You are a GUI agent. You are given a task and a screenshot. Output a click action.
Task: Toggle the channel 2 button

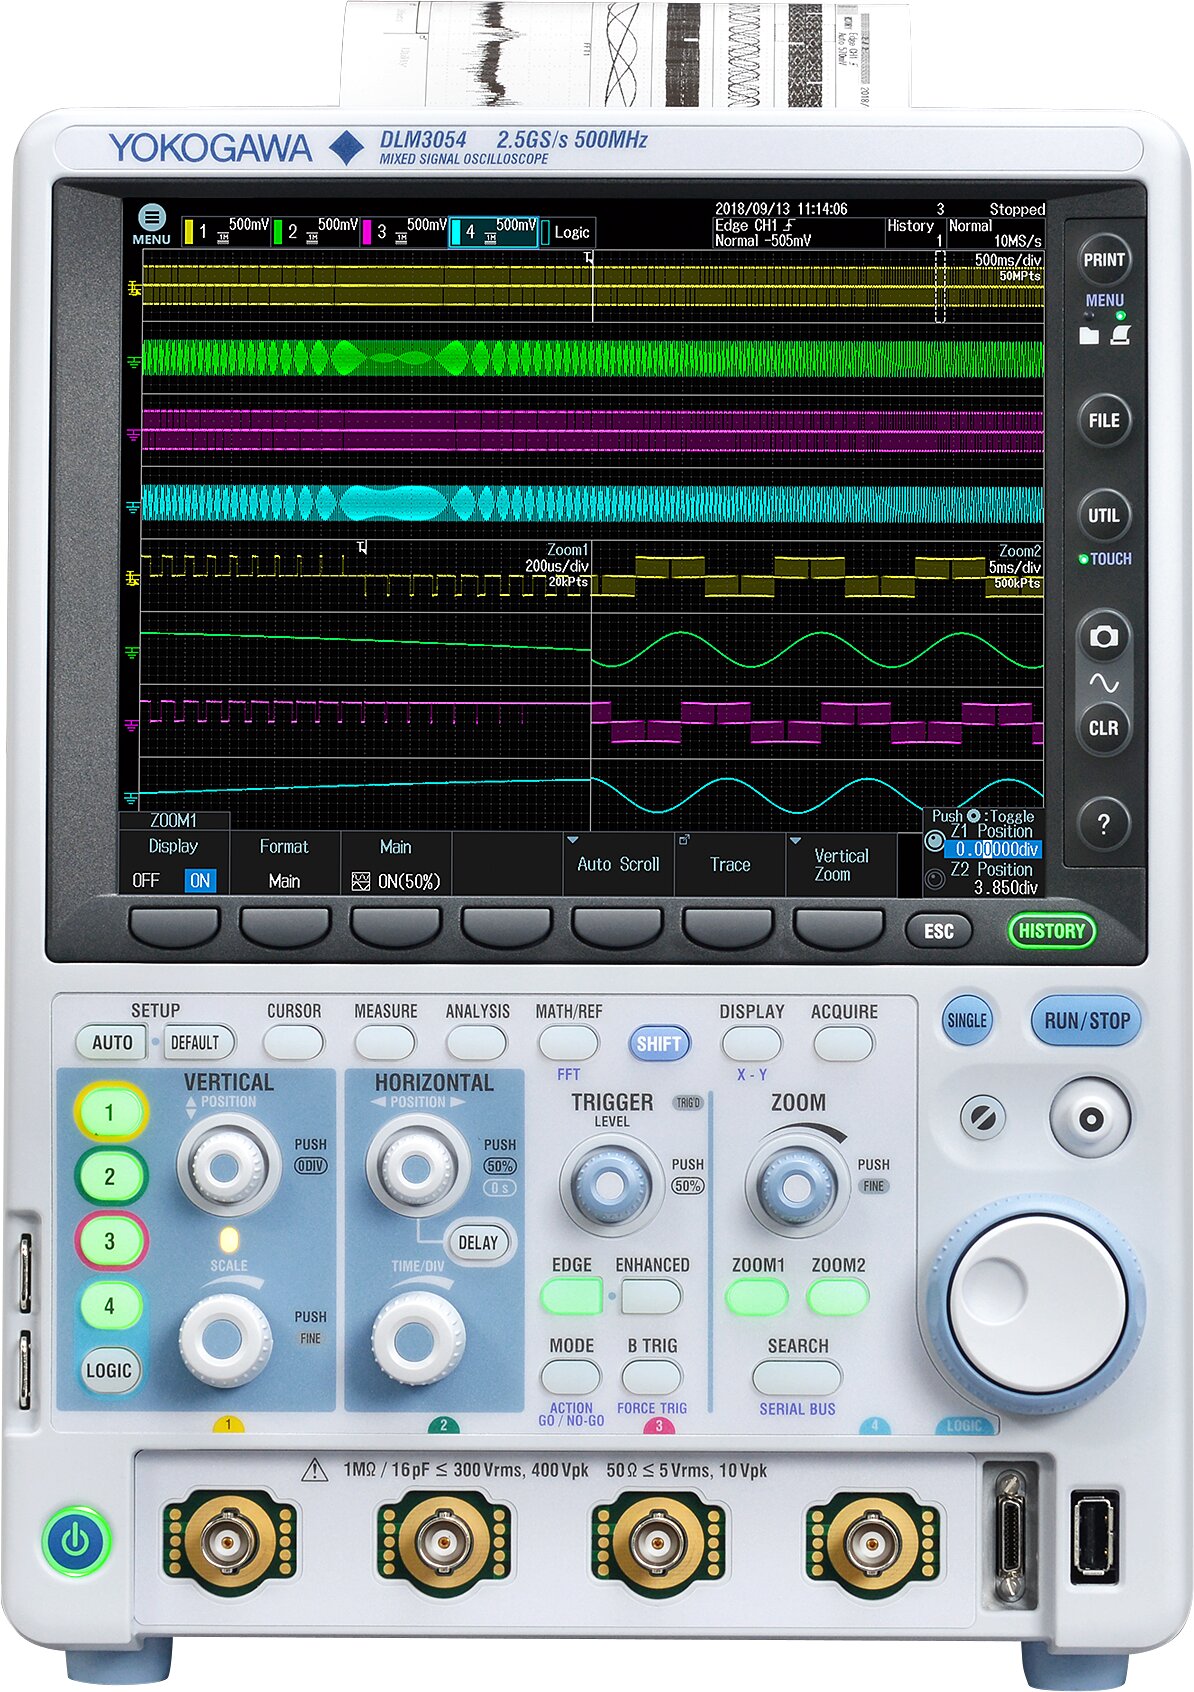tap(110, 1177)
